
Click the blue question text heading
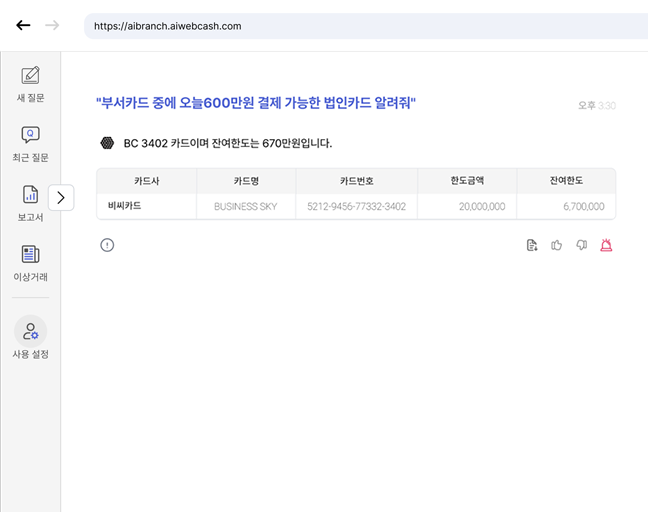tap(255, 103)
